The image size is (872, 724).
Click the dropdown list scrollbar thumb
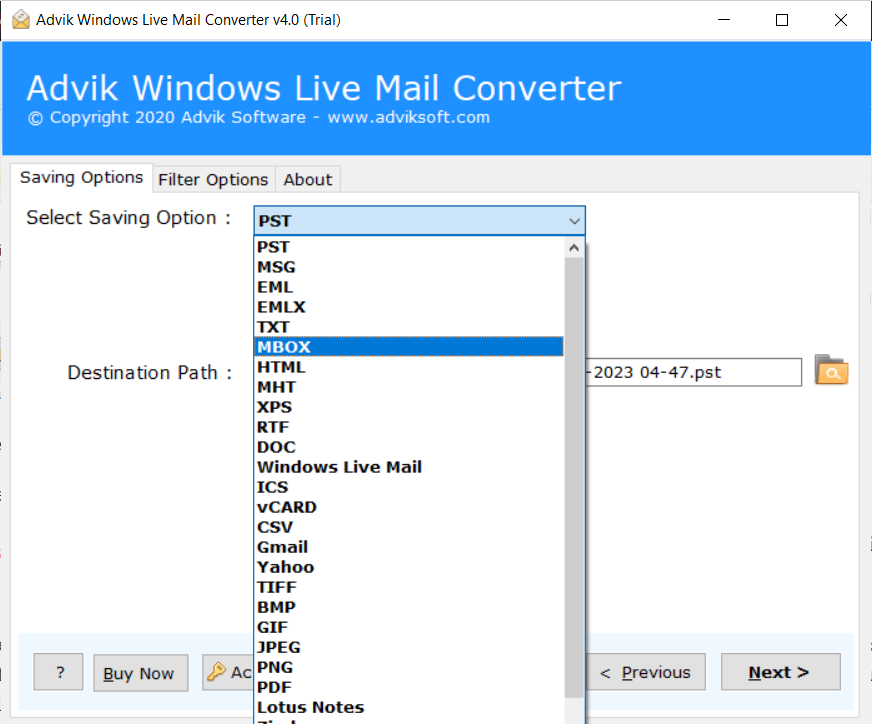(x=574, y=477)
